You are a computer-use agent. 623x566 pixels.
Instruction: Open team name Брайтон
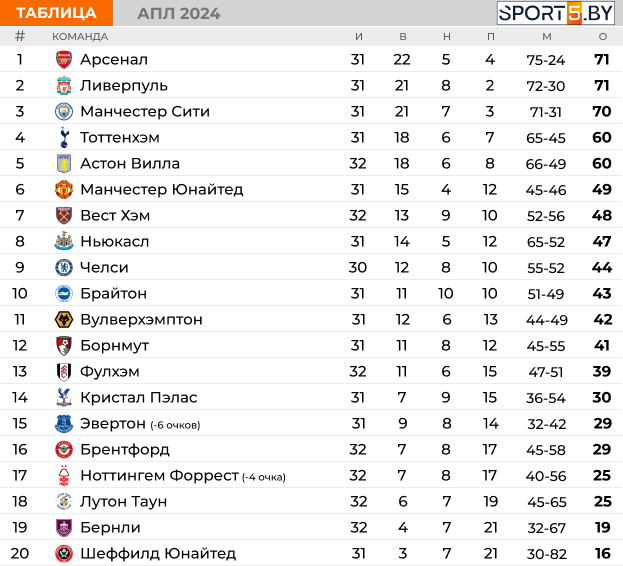click(114, 294)
